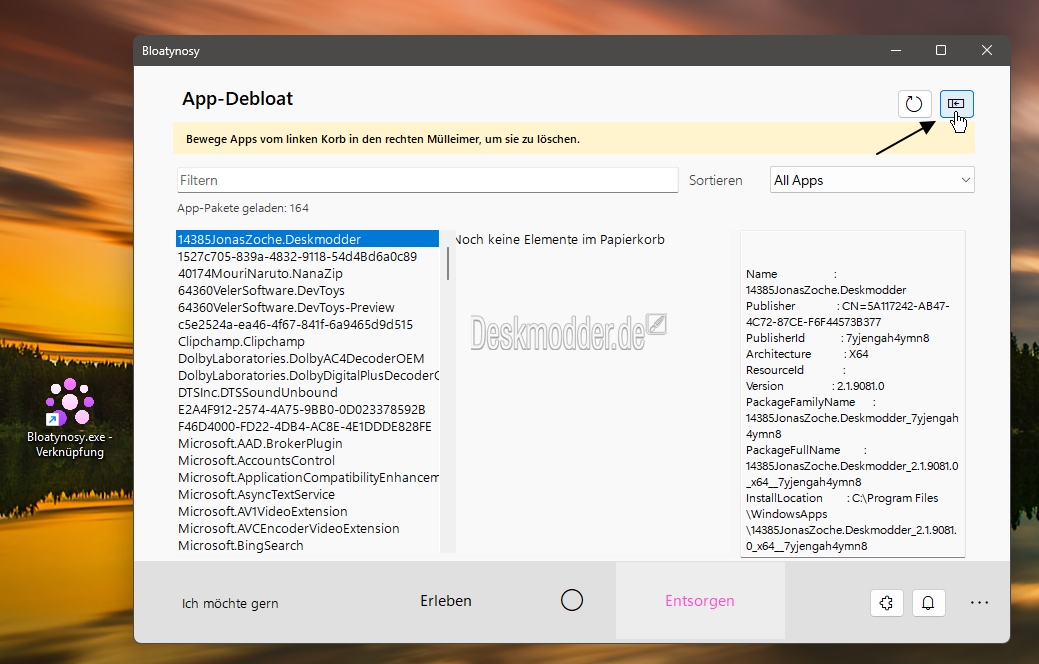Viewport: 1039px width, 664px height.
Task: Click the 'Noch keine Elemente im Papierkorb' text
Action: point(560,239)
